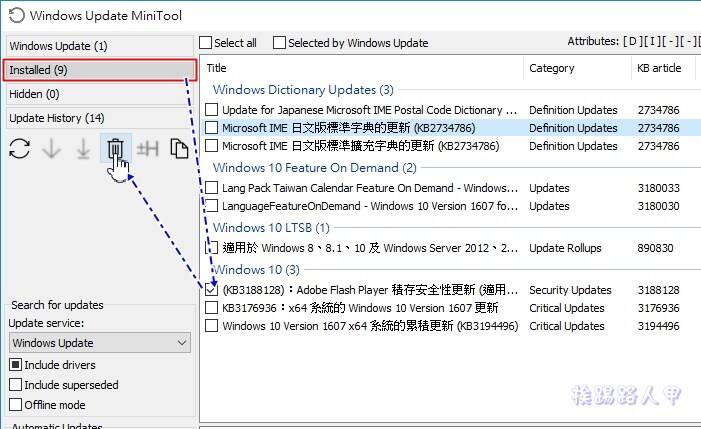Enable Include superseded option

[15, 385]
